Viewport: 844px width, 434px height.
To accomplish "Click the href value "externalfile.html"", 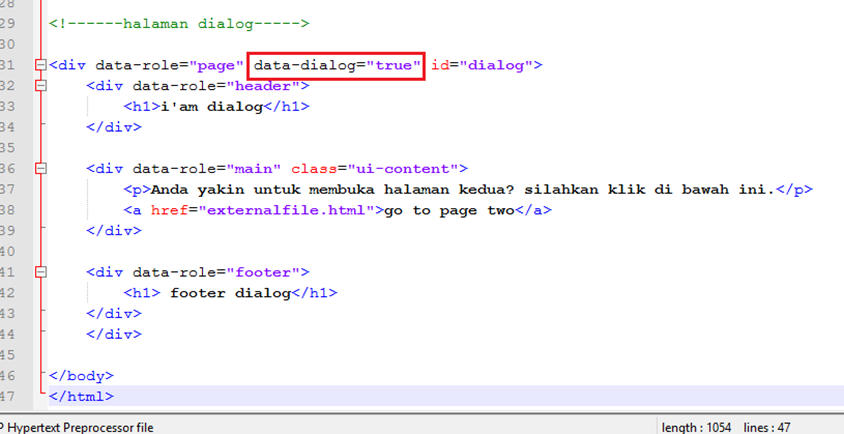I will pos(290,211).
